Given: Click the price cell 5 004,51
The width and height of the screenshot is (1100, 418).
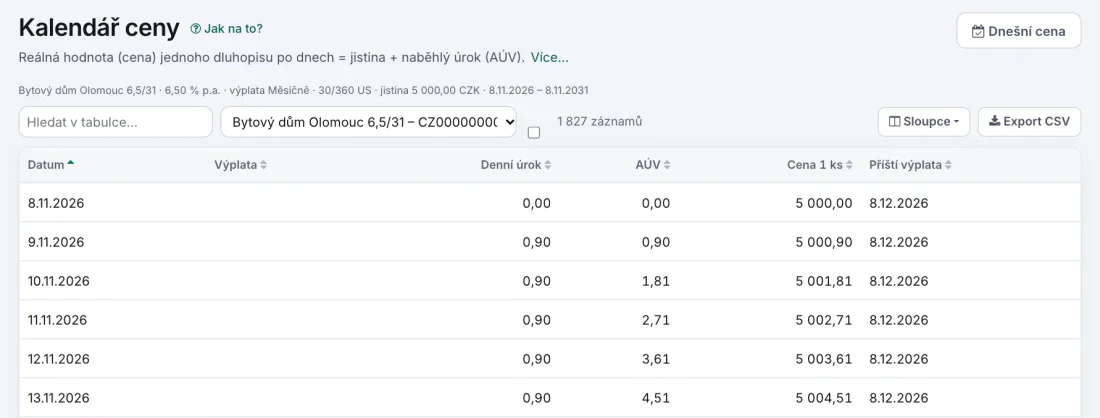Looking at the screenshot, I should click(824, 398).
